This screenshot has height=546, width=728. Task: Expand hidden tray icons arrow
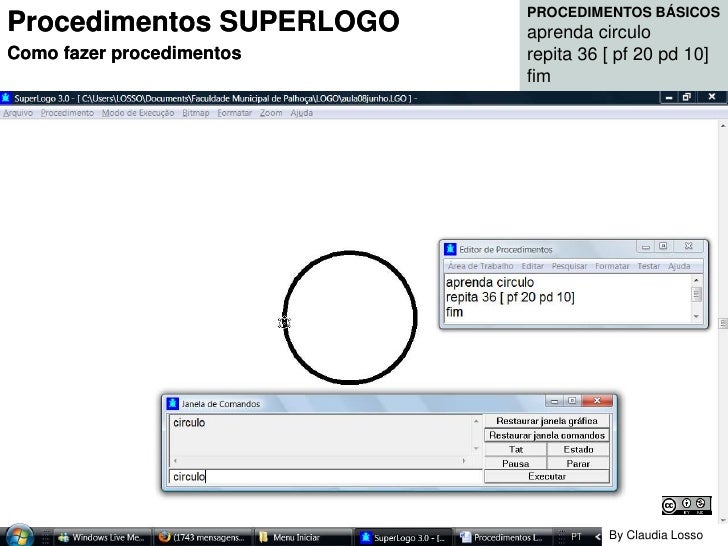pos(598,537)
